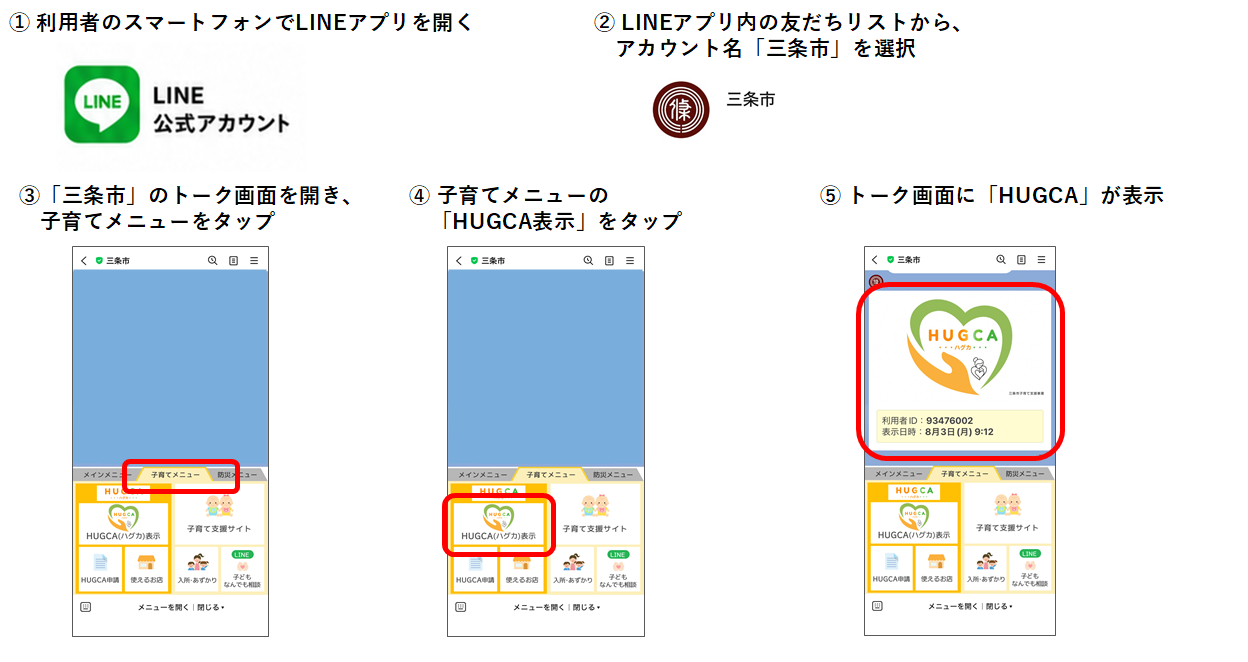
Task: Switch to 防災メニュー tab in step ④ phone
Action: [613, 474]
